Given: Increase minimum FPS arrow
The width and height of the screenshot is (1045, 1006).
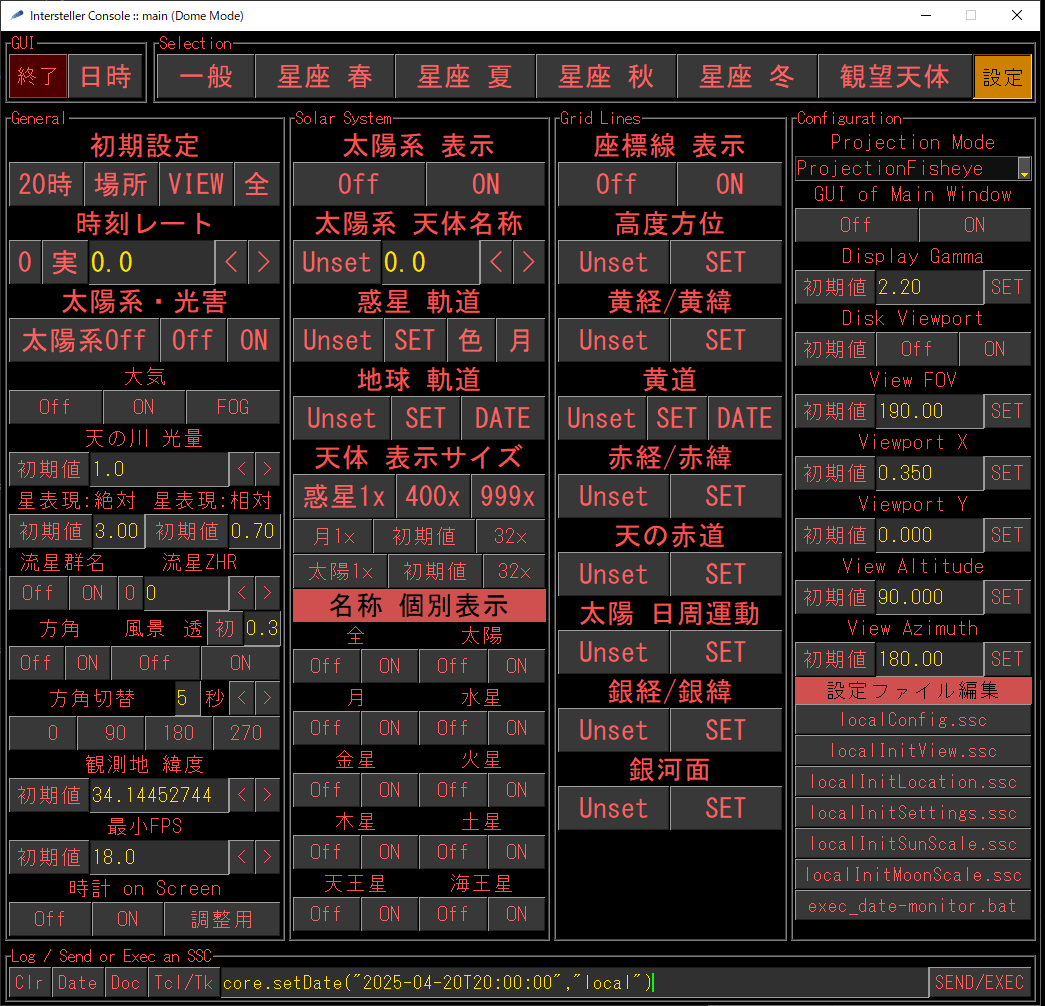Looking at the screenshot, I should tap(267, 857).
